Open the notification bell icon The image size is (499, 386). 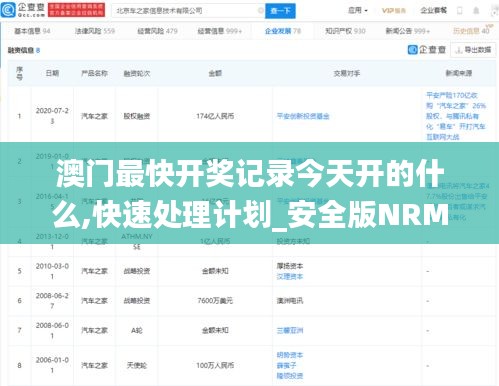pyautogui.click(x=476, y=11)
